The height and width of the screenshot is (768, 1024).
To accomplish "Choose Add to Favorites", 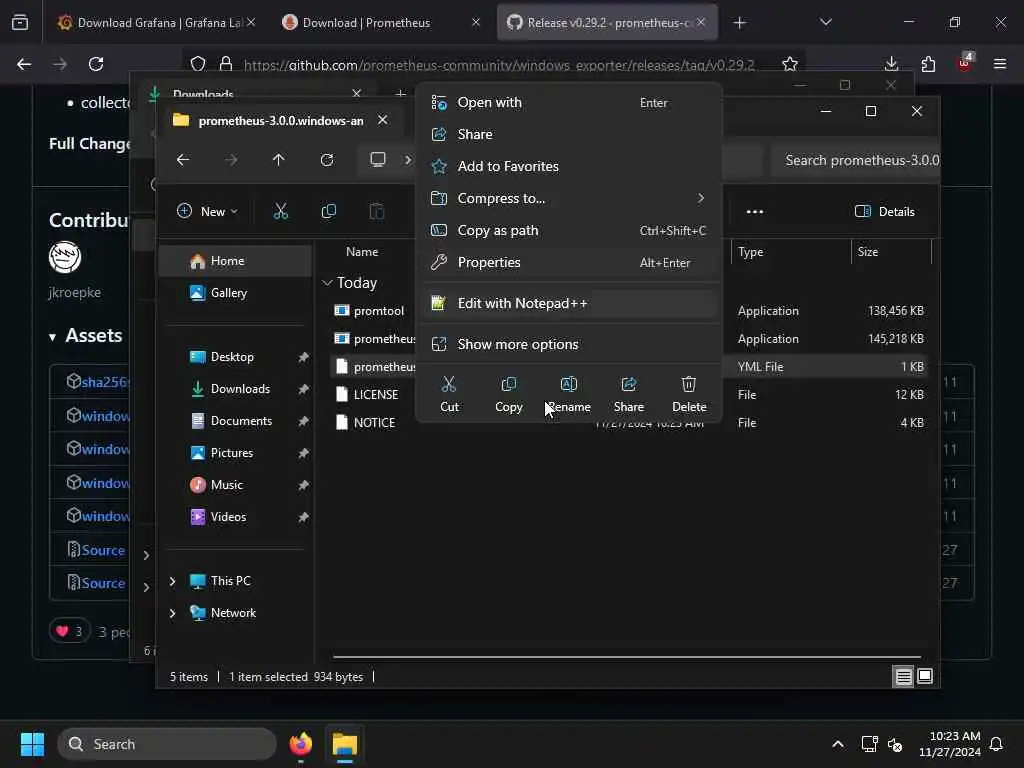I will tap(569, 166).
